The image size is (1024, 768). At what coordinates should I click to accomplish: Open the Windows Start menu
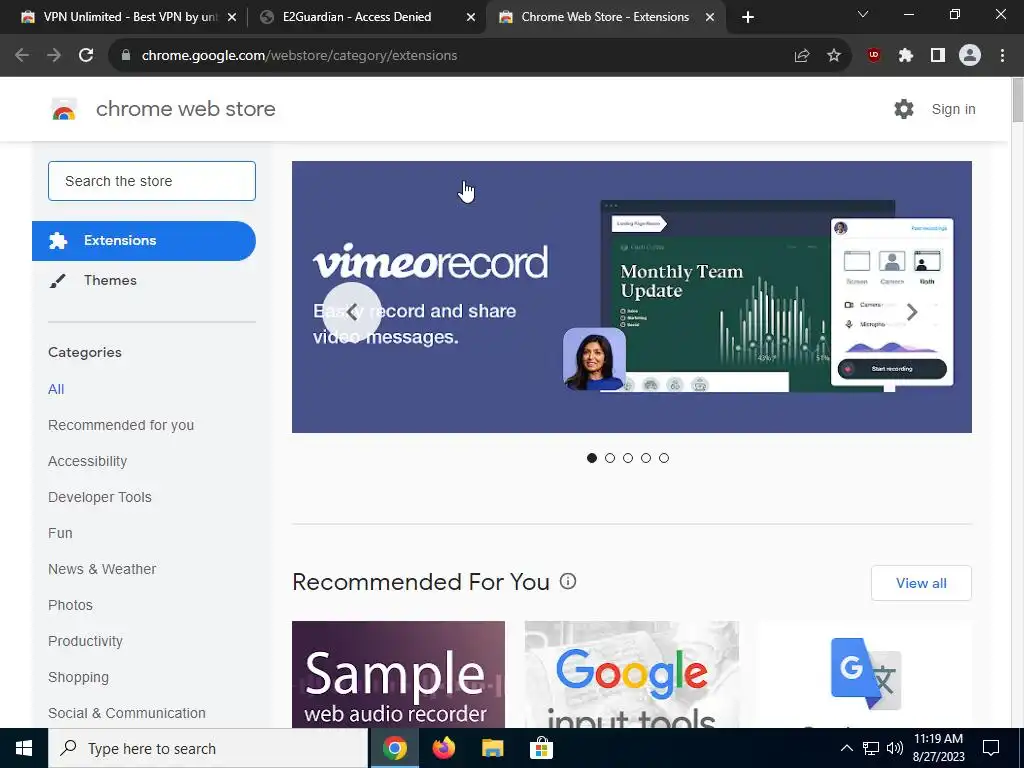pos(24,748)
